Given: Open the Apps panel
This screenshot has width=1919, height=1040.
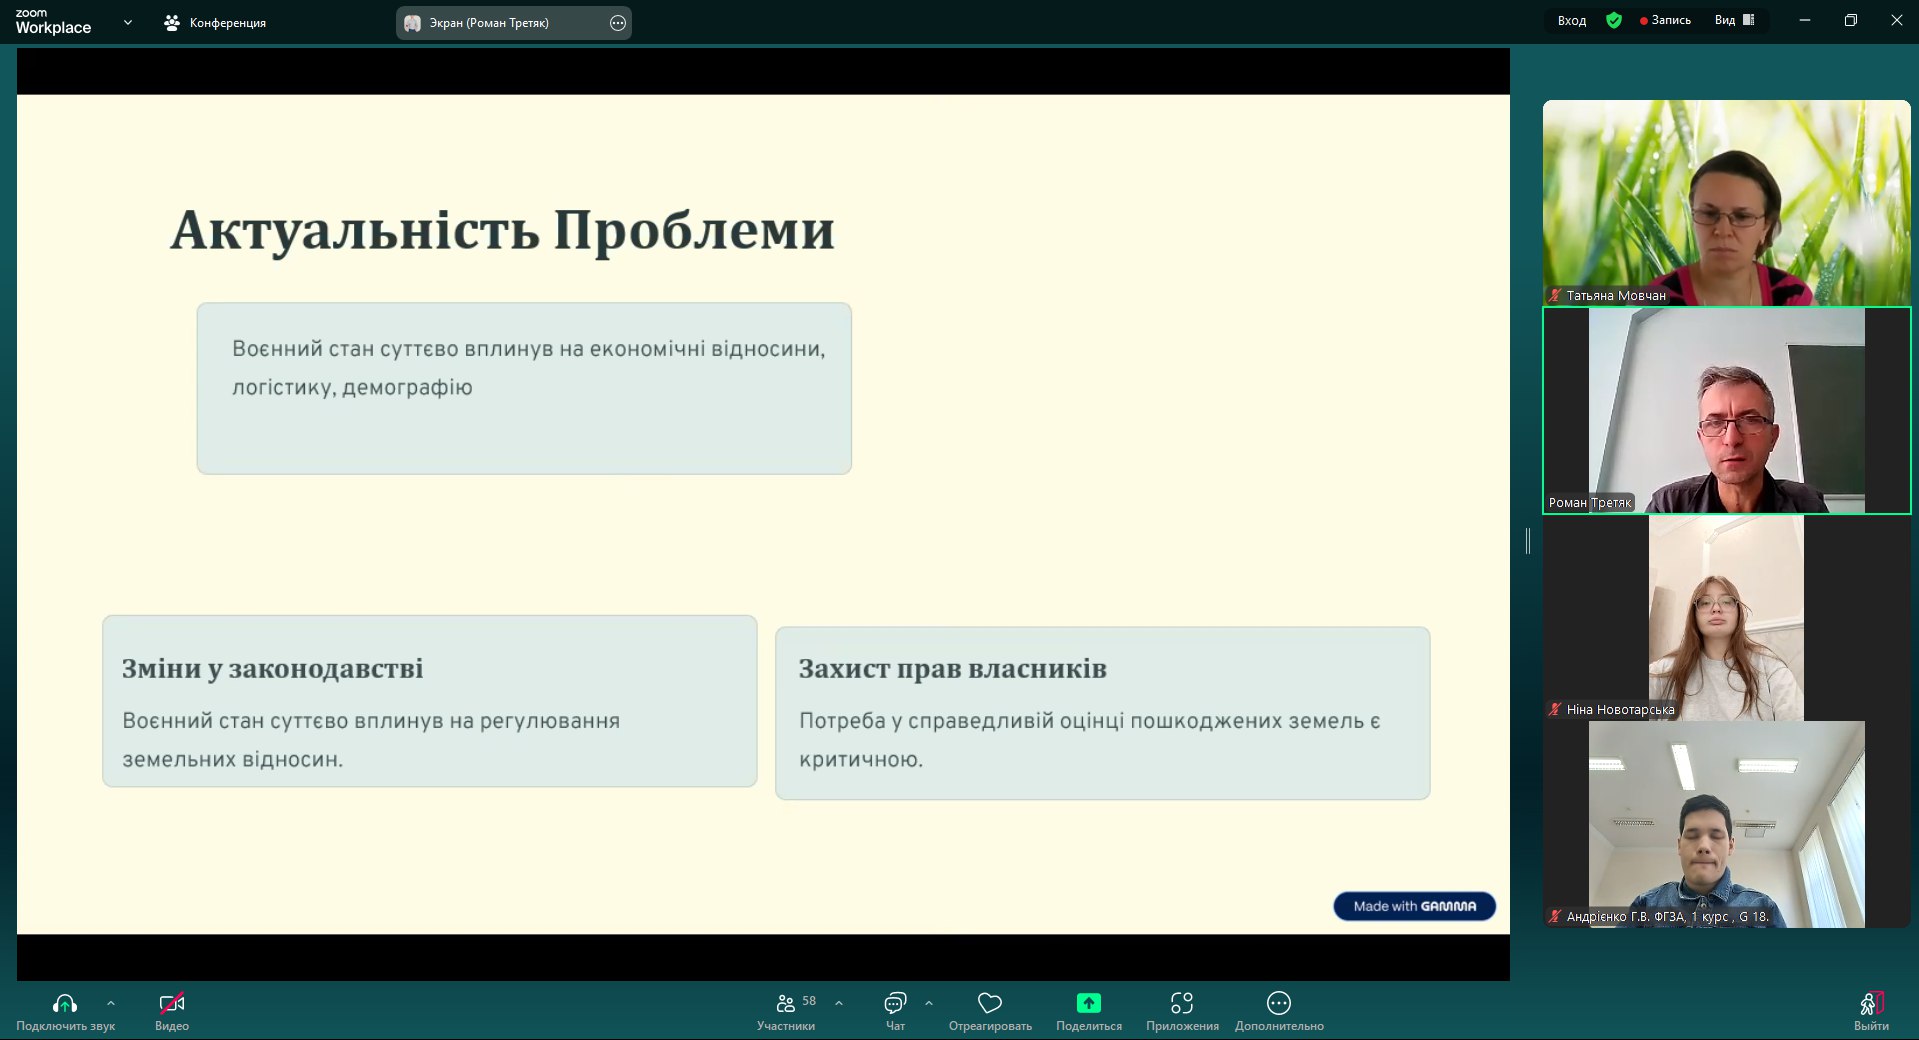Looking at the screenshot, I should coord(1182,1004).
